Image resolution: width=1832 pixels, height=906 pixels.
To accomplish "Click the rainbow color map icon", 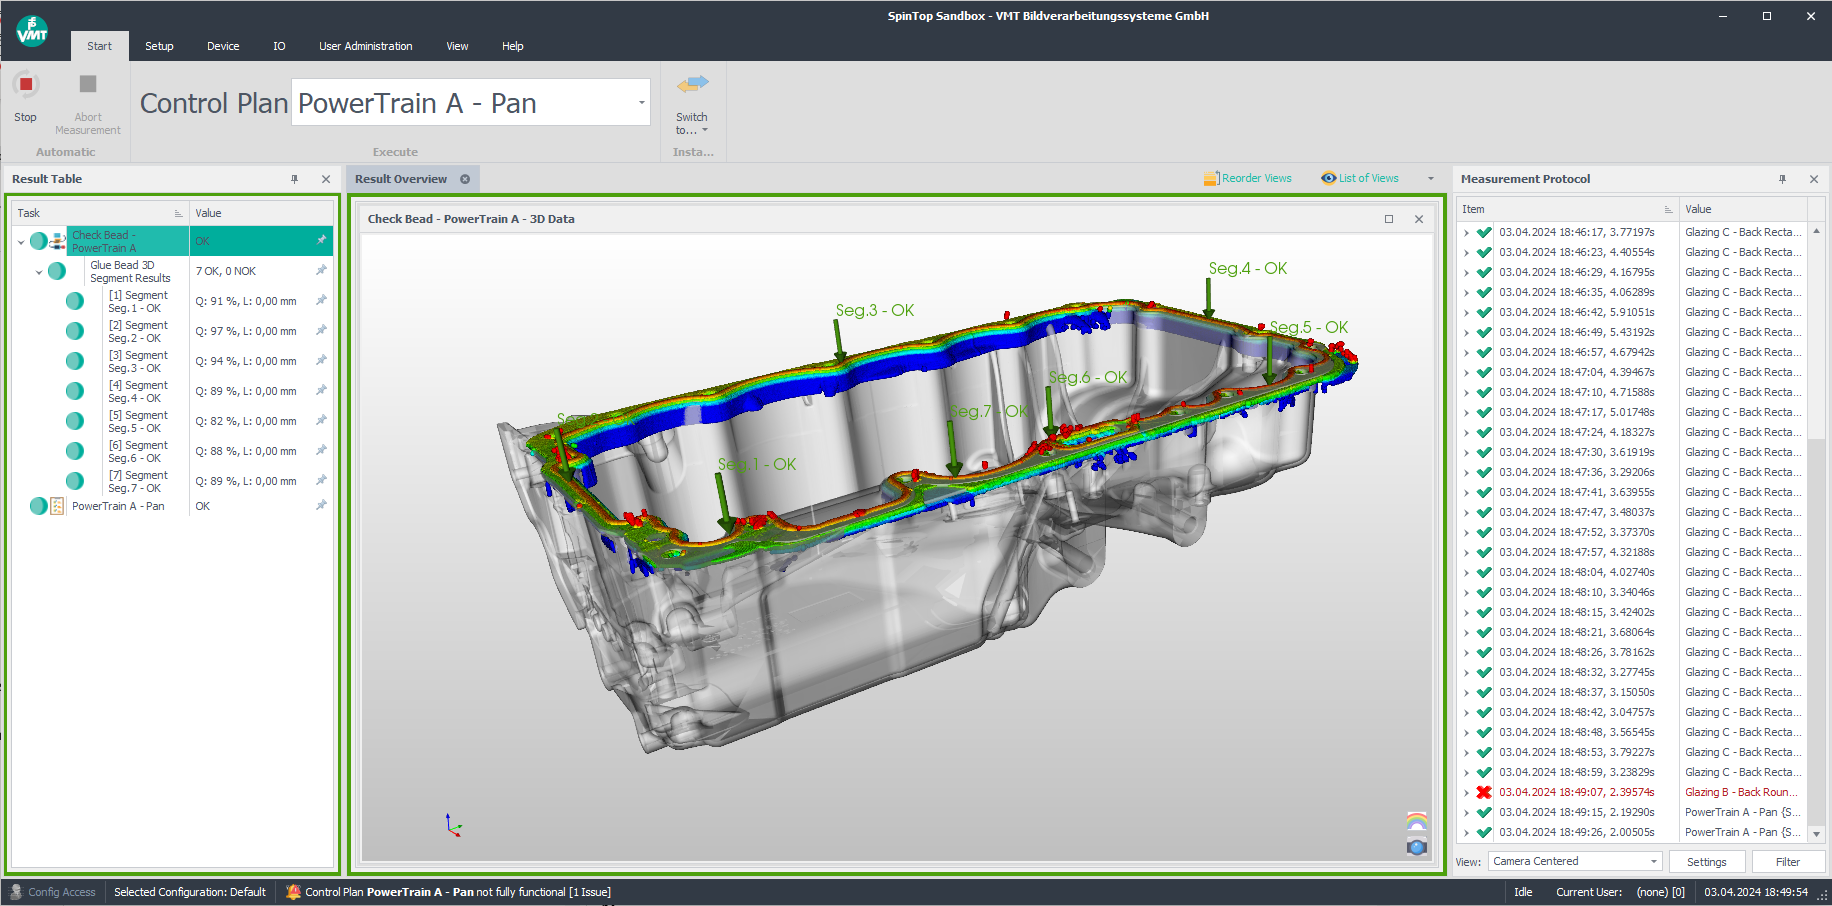I will (x=1417, y=822).
